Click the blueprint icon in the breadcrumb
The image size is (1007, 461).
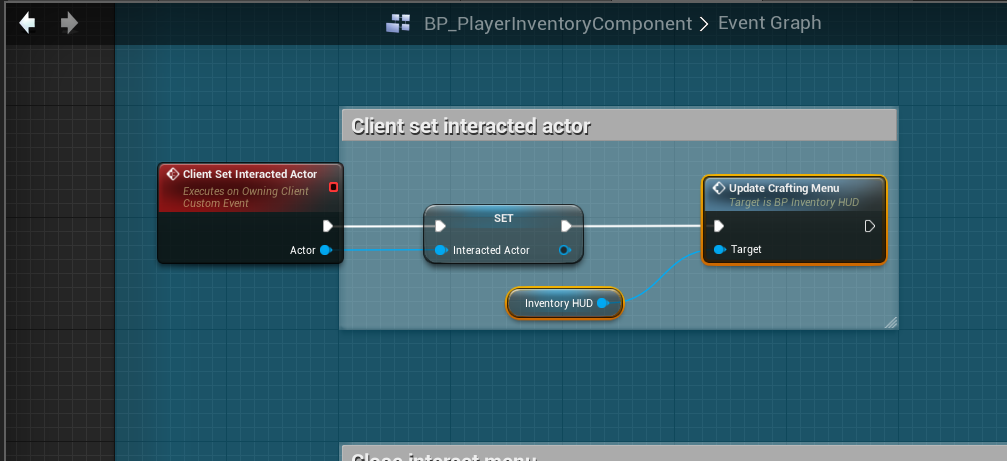pyautogui.click(x=398, y=23)
